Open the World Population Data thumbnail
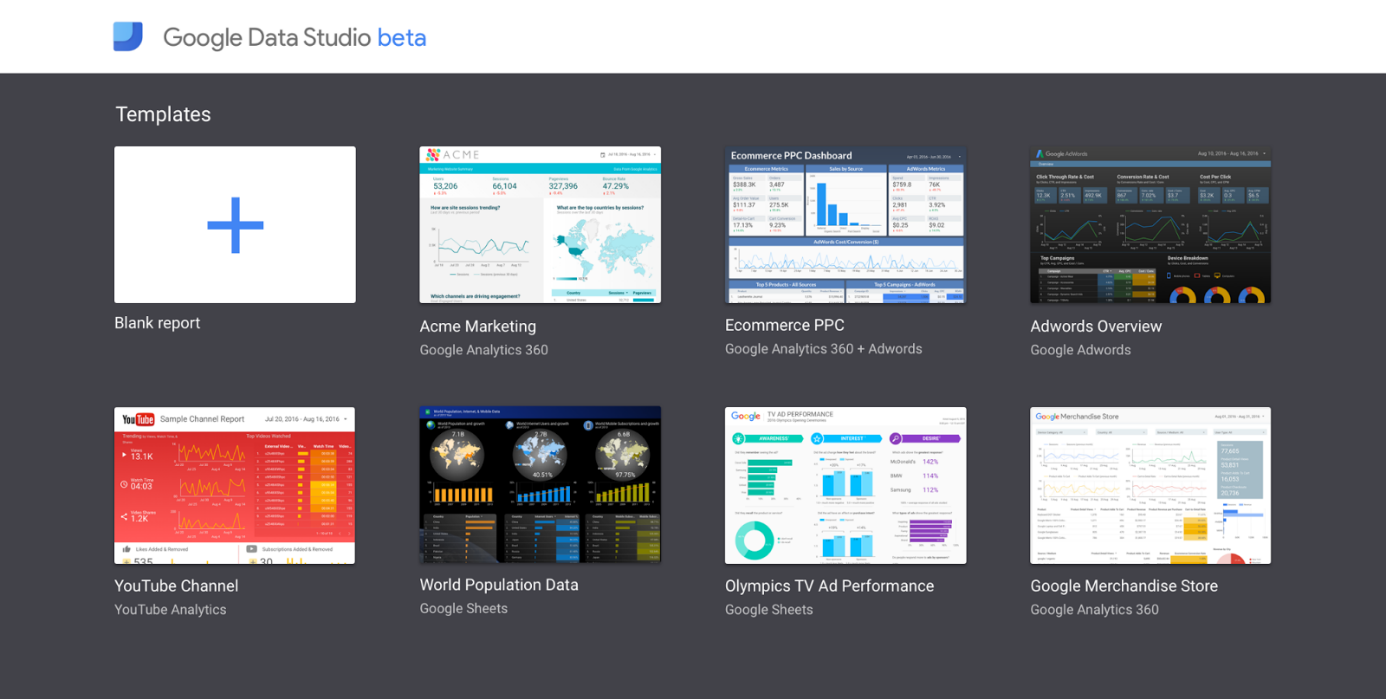This screenshot has height=699, width=1386. click(540, 485)
